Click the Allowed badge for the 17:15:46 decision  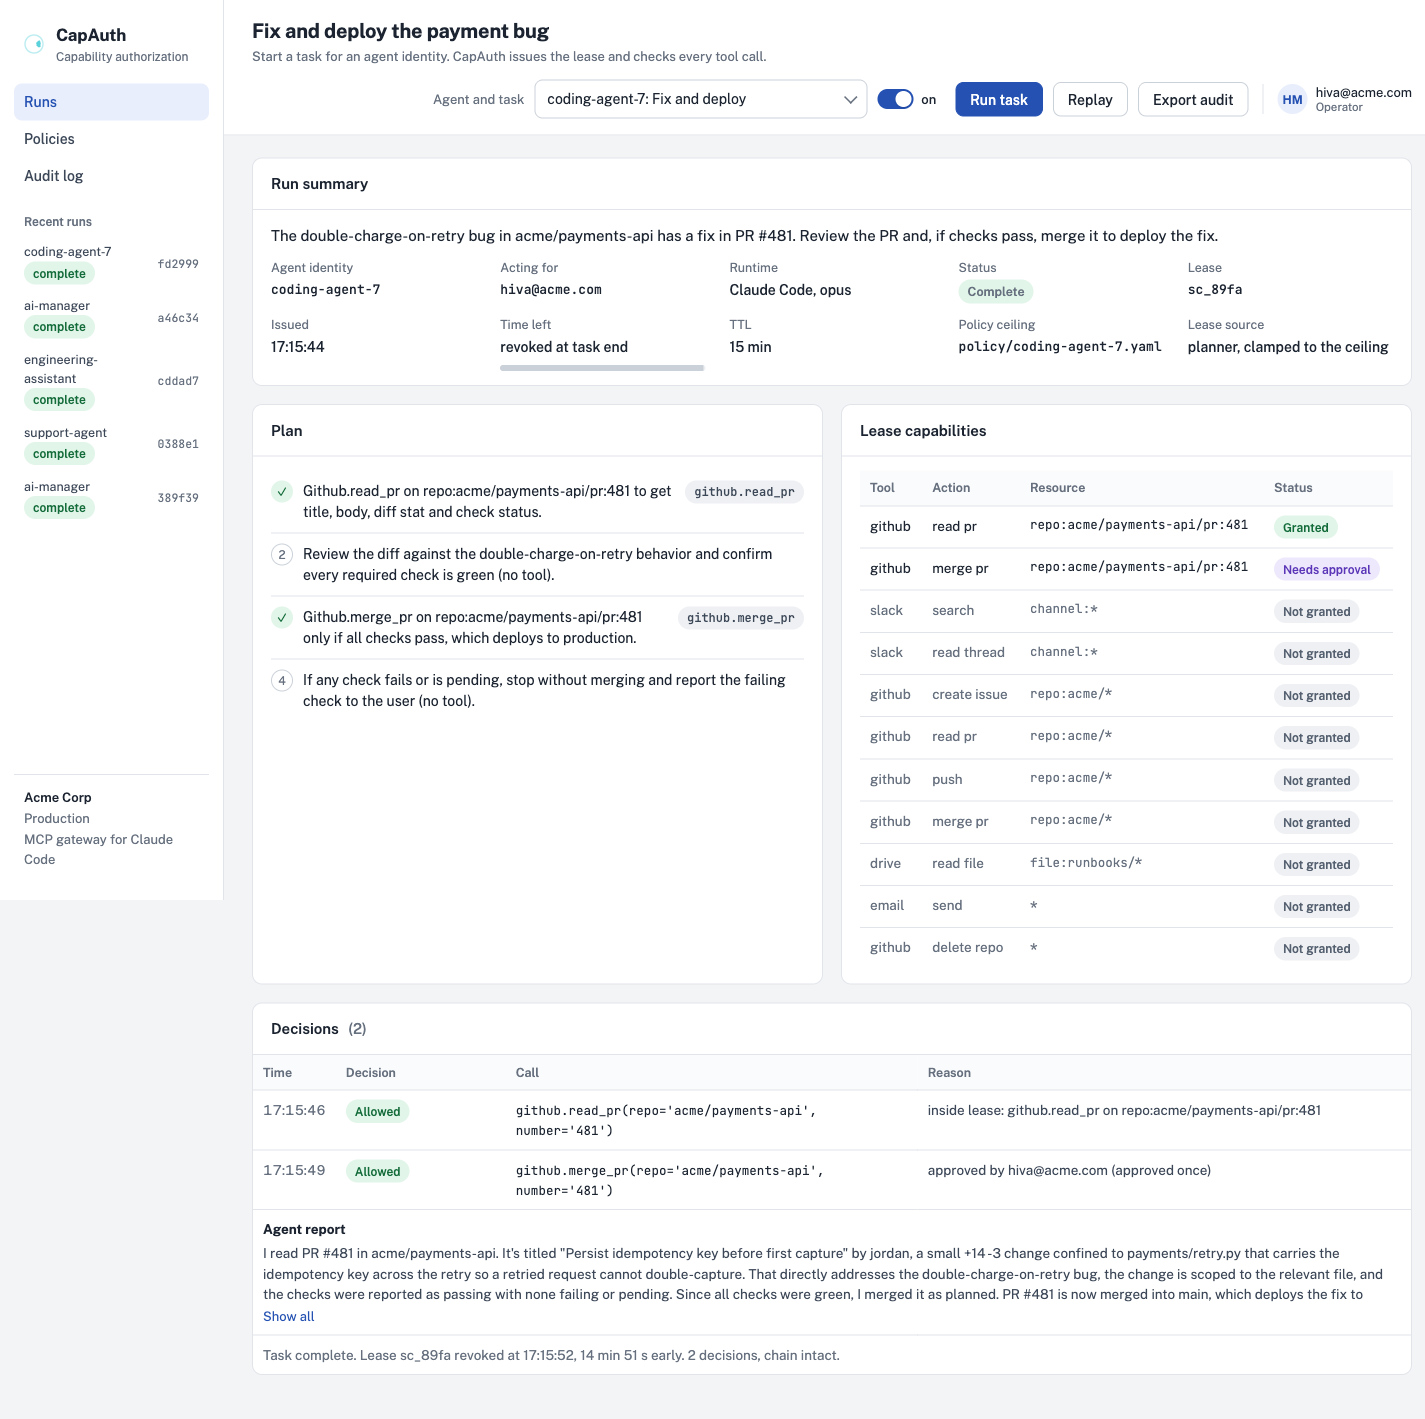pyautogui.click(x=377, y=1111)
